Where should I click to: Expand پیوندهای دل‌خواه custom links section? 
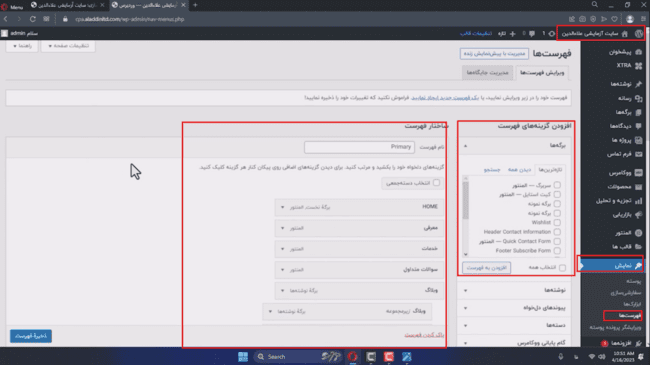514,308
